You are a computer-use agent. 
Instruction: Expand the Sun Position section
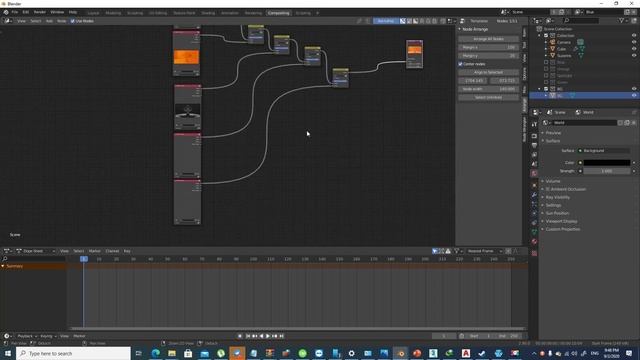(557, 213)
